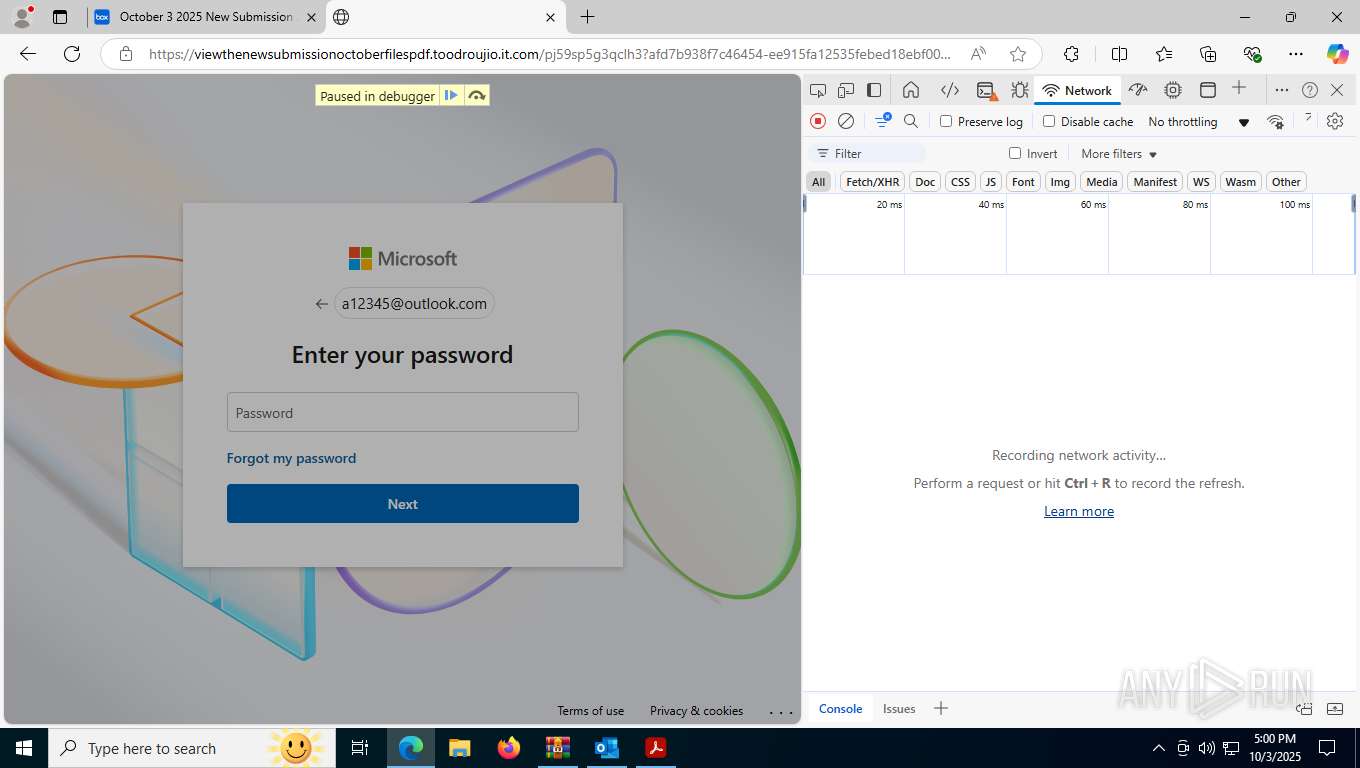The image size is (1360, 768).
Task: Click the browser address bar URL
Action: 549,54
